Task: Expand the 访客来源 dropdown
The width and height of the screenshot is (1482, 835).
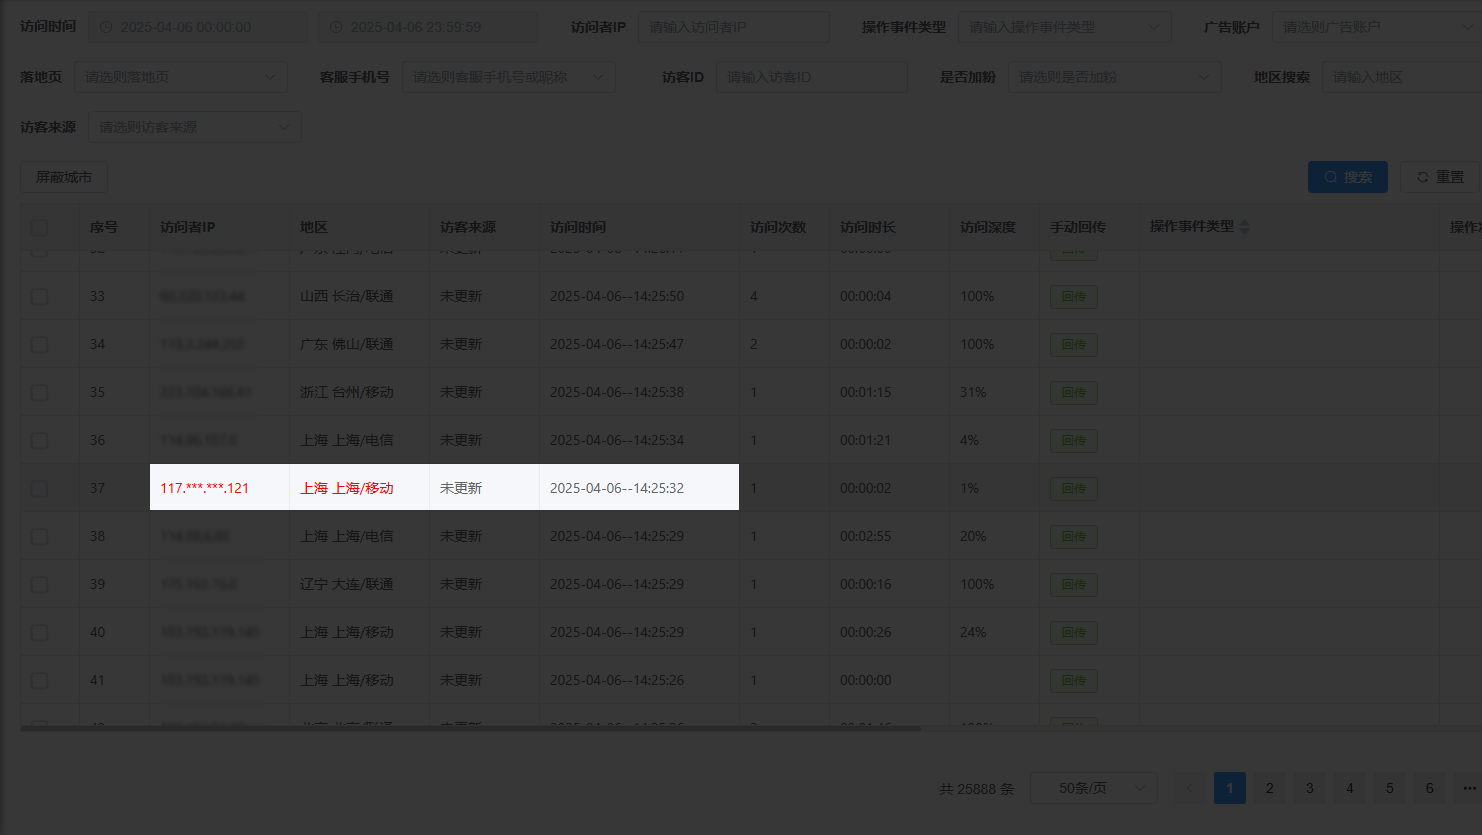Action: click(194, 127)
